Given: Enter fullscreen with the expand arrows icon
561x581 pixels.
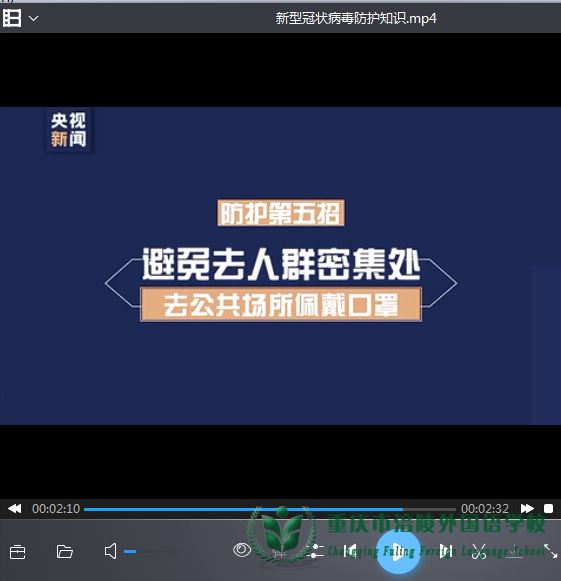Looking at the screenshot, I should coord(551,551).
